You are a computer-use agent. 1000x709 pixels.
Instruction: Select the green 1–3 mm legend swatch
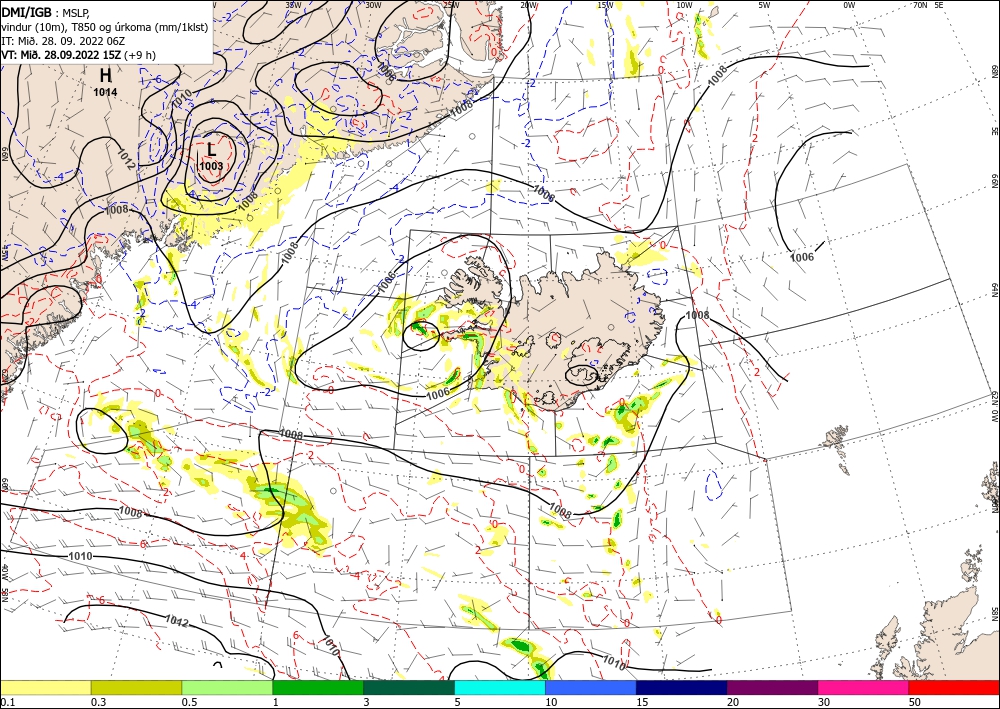[318, 687]
